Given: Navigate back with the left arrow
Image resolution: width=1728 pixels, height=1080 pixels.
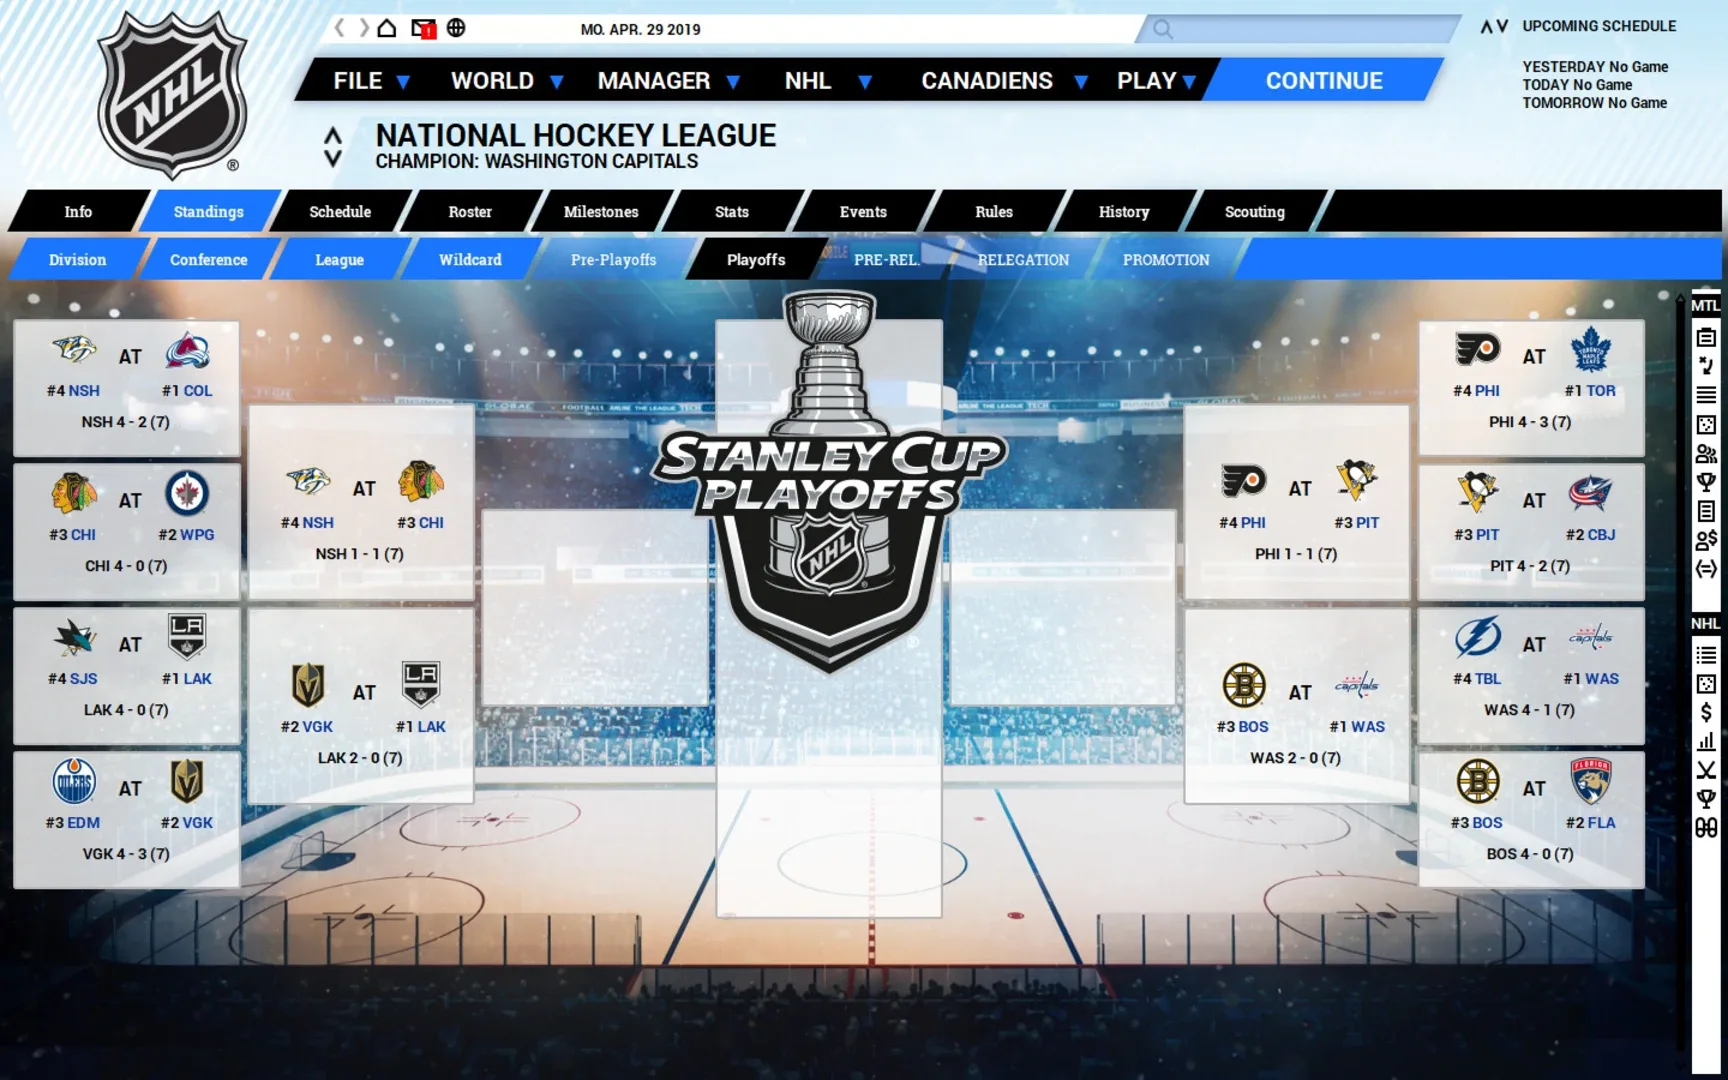Looking at the screenshot, I should 339,28.
